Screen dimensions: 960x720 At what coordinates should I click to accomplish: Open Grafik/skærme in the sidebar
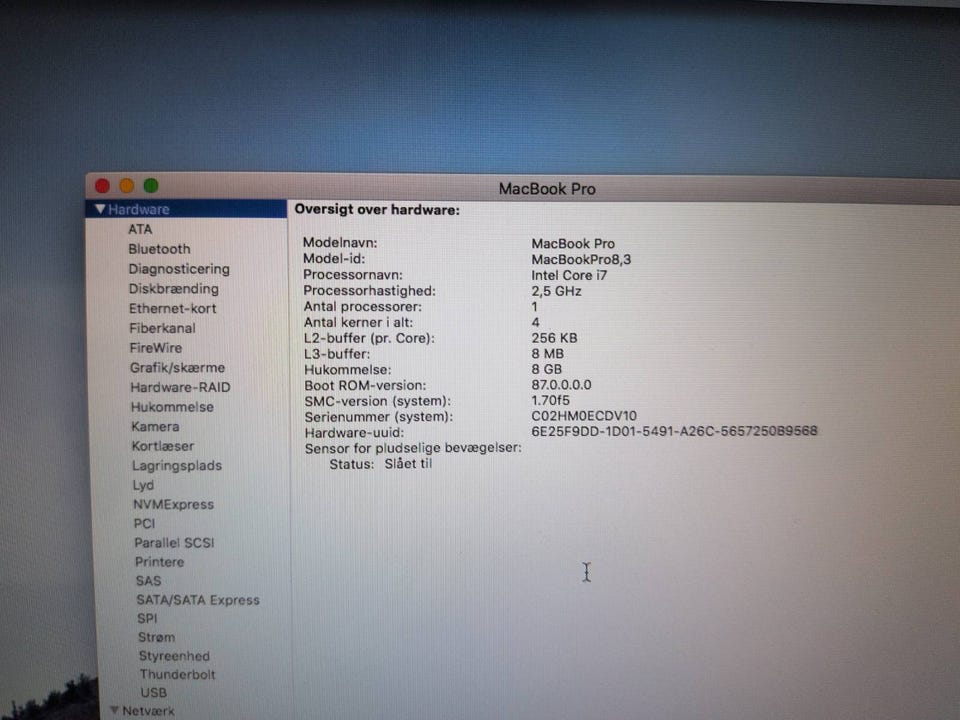coord(178,368)
